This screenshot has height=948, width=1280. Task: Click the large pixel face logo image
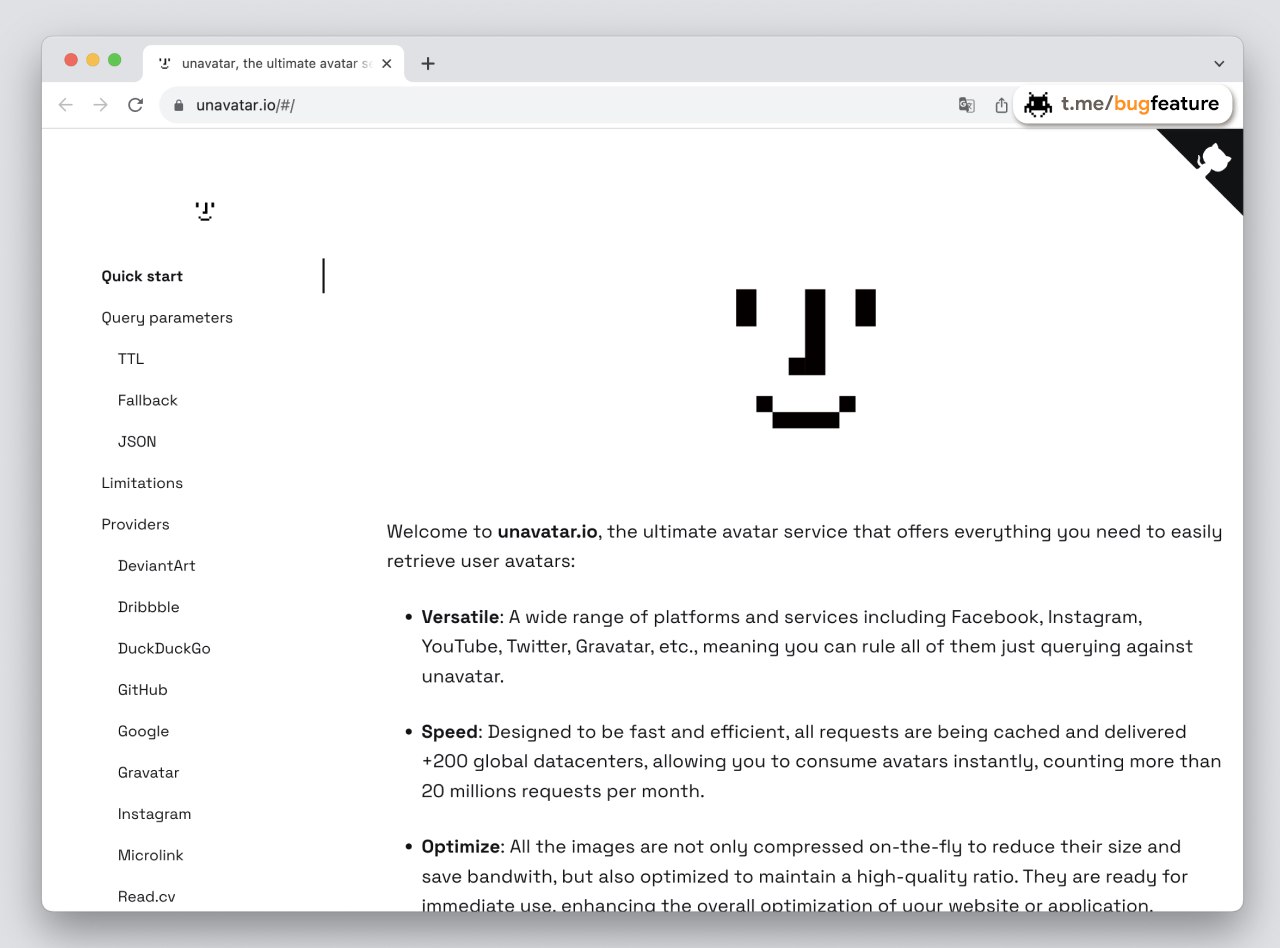806,359
